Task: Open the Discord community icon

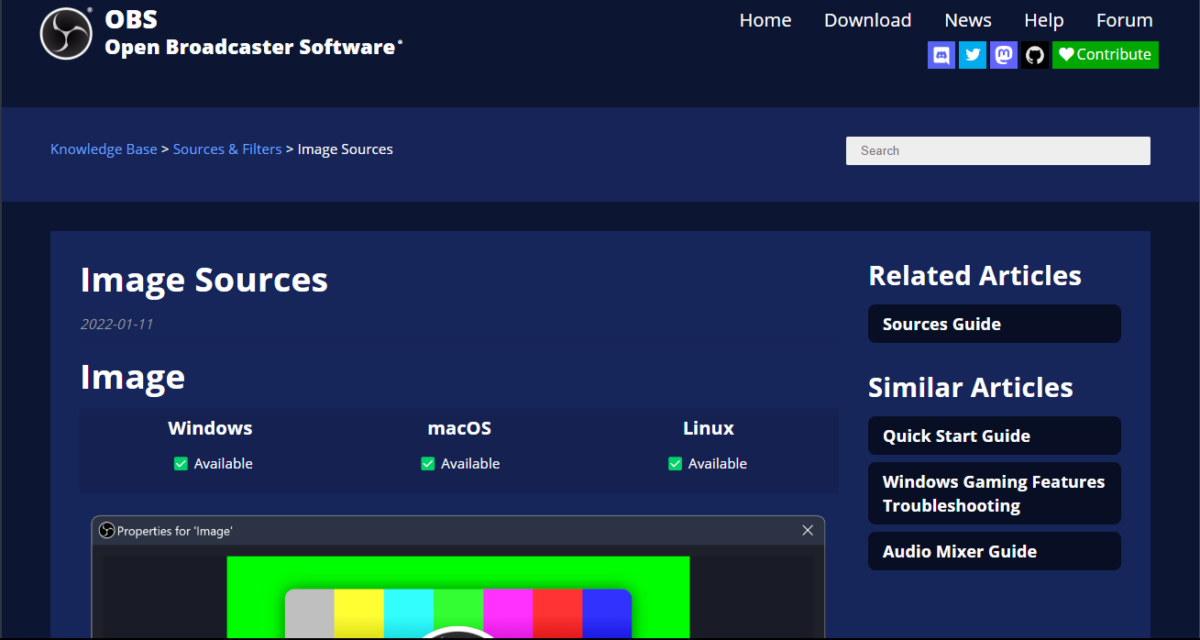Action: [941, 55]
